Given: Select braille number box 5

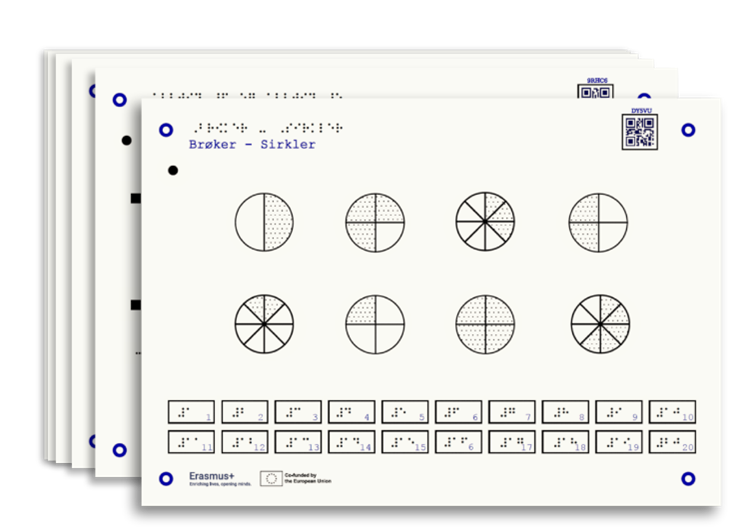Looking at the screenshot, I should pyautogui.click(x=405, y=412).
